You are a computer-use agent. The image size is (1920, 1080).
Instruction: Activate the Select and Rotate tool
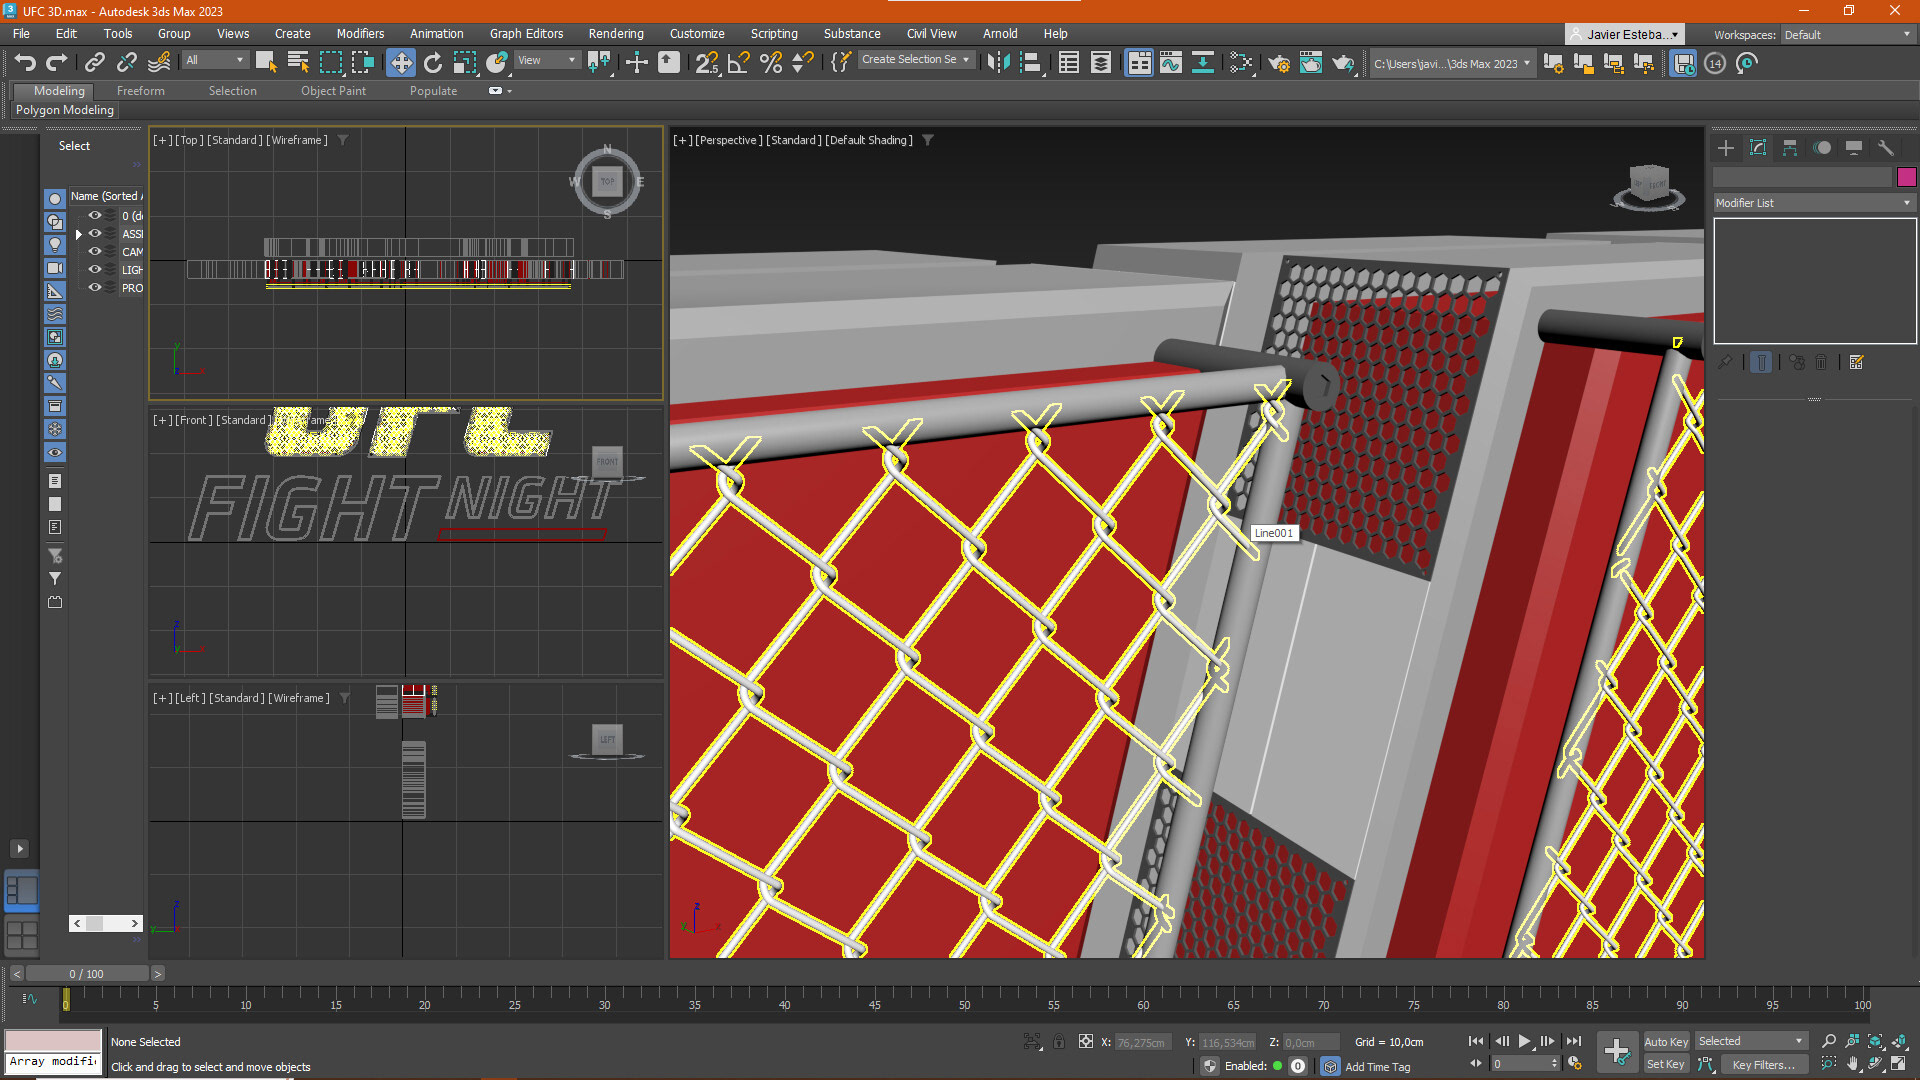pyautogui.click(x=432, y=63)
